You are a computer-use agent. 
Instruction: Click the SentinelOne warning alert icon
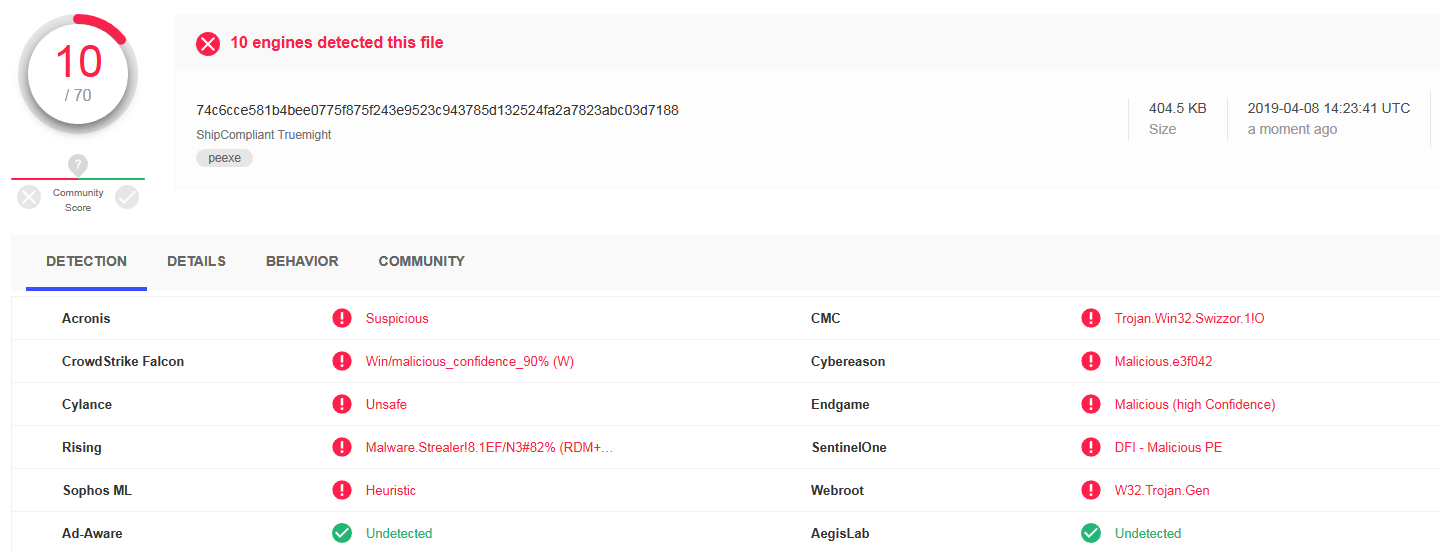click(1091, 448)
